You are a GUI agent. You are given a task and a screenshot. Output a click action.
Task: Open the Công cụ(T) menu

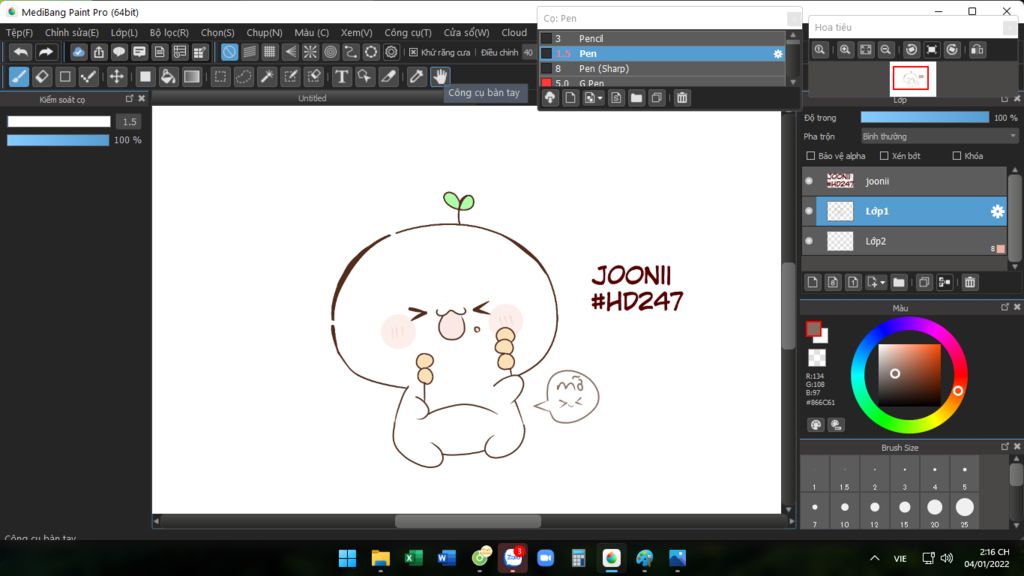pyautogui.click(x=408, y=33)
